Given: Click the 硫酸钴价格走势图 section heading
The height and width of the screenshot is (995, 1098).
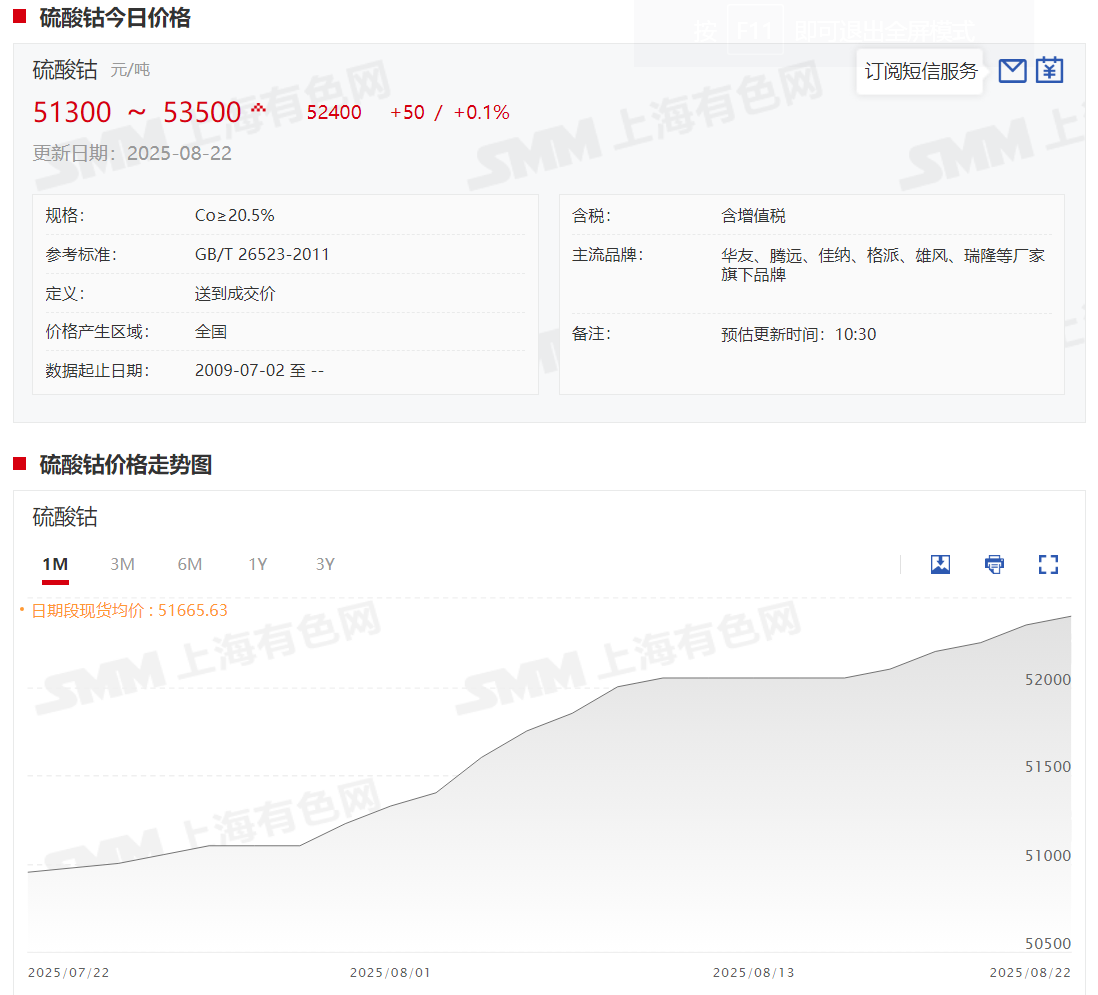Looking at the screenshot, I should (125, 464).
